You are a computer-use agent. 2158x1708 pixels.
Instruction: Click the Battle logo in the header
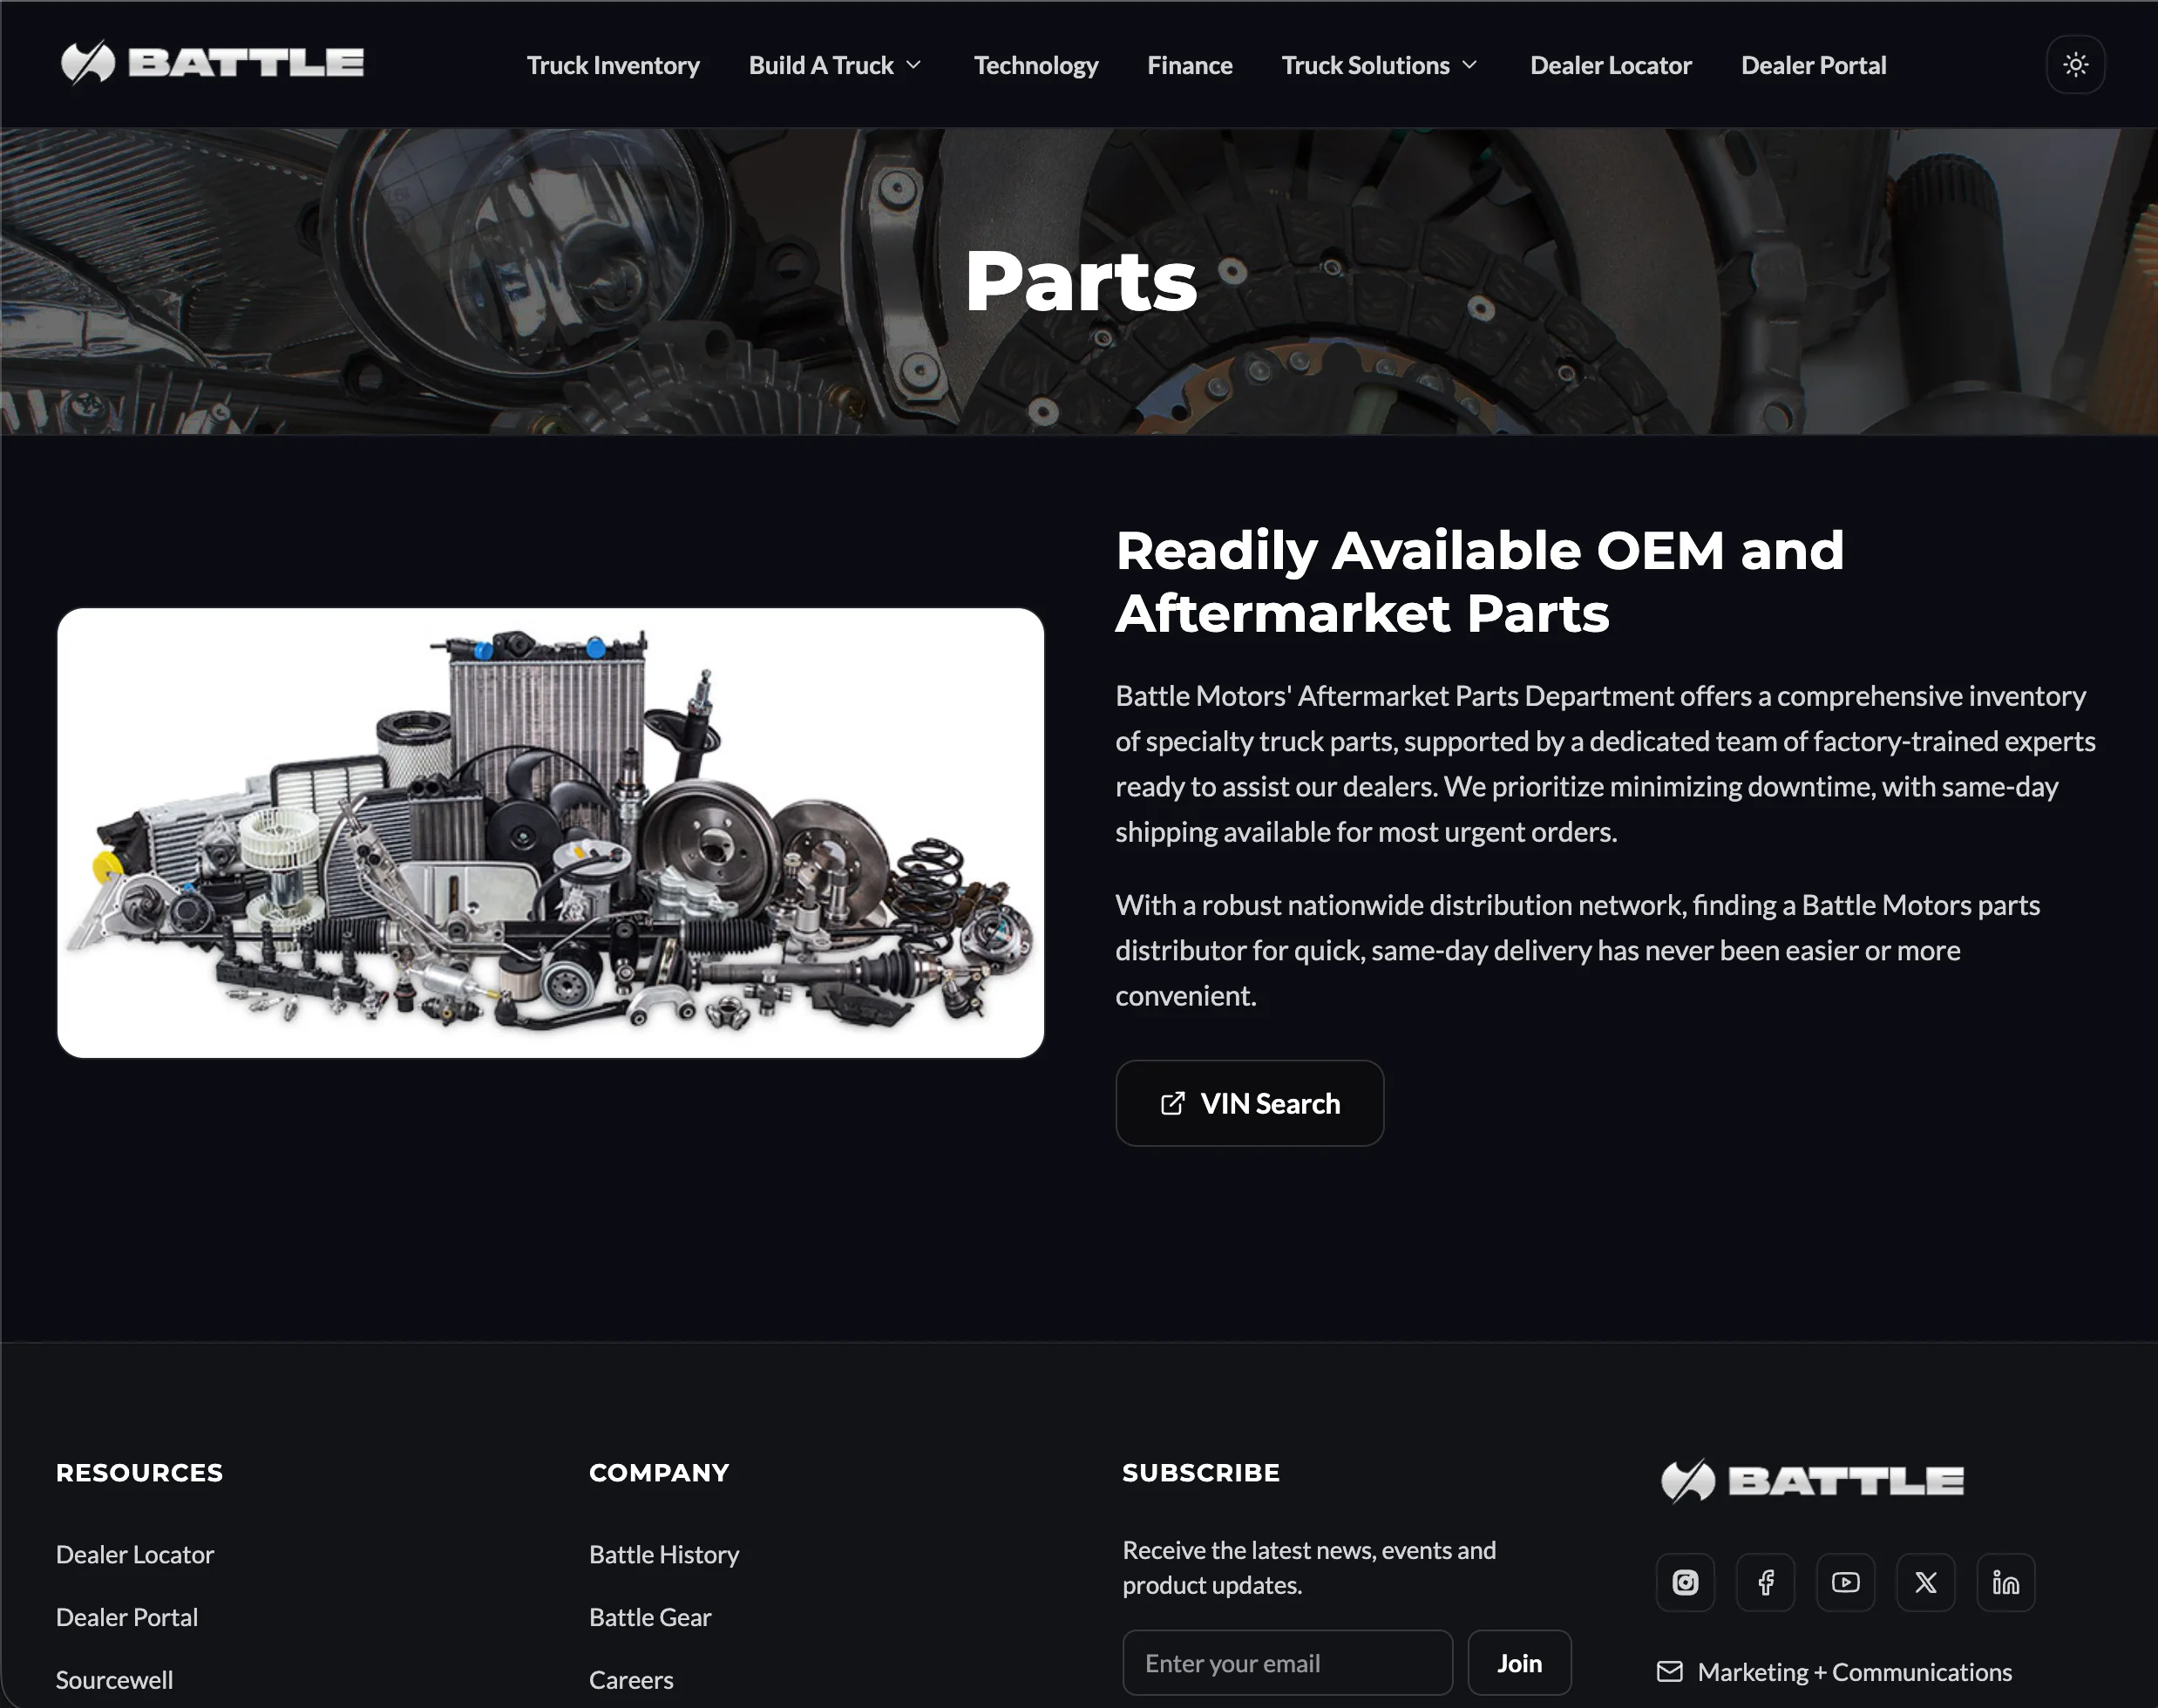pyautogui.click(x=212, y=63)
